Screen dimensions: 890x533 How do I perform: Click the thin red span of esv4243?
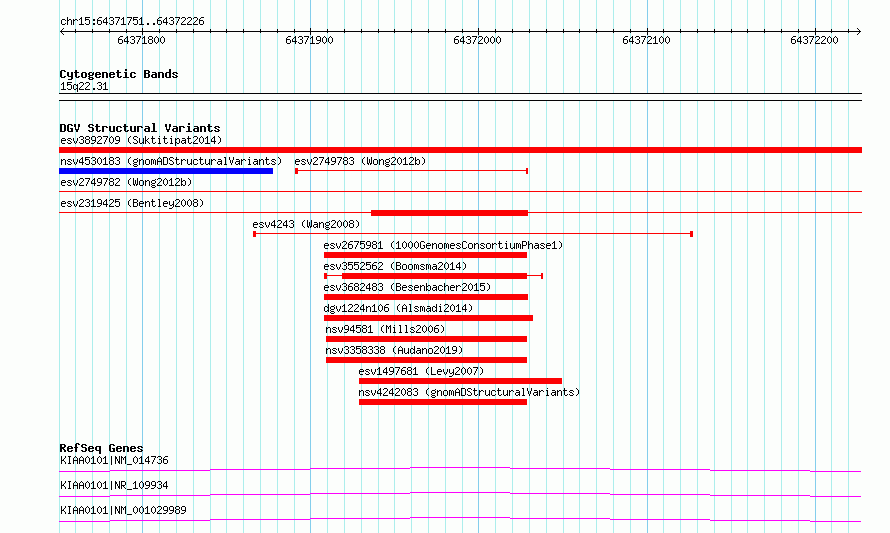[473, 234]
